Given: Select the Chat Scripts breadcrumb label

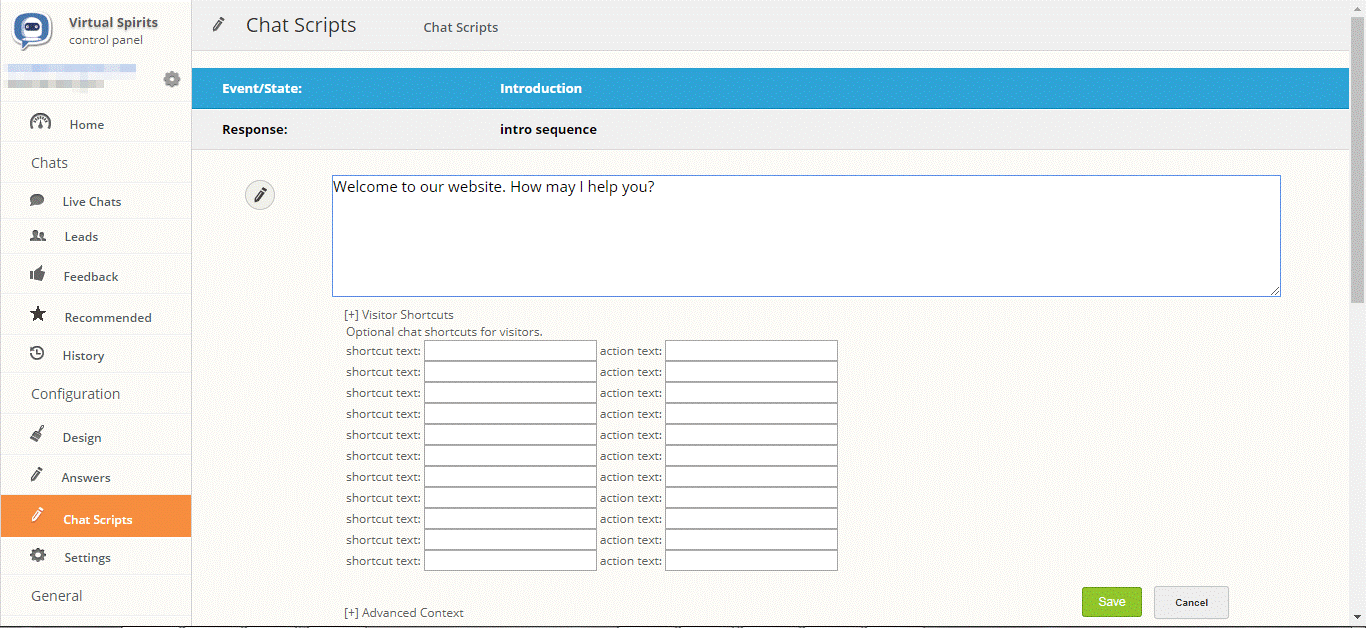Looking at the screenshot, I should click(x=460, y=27).
